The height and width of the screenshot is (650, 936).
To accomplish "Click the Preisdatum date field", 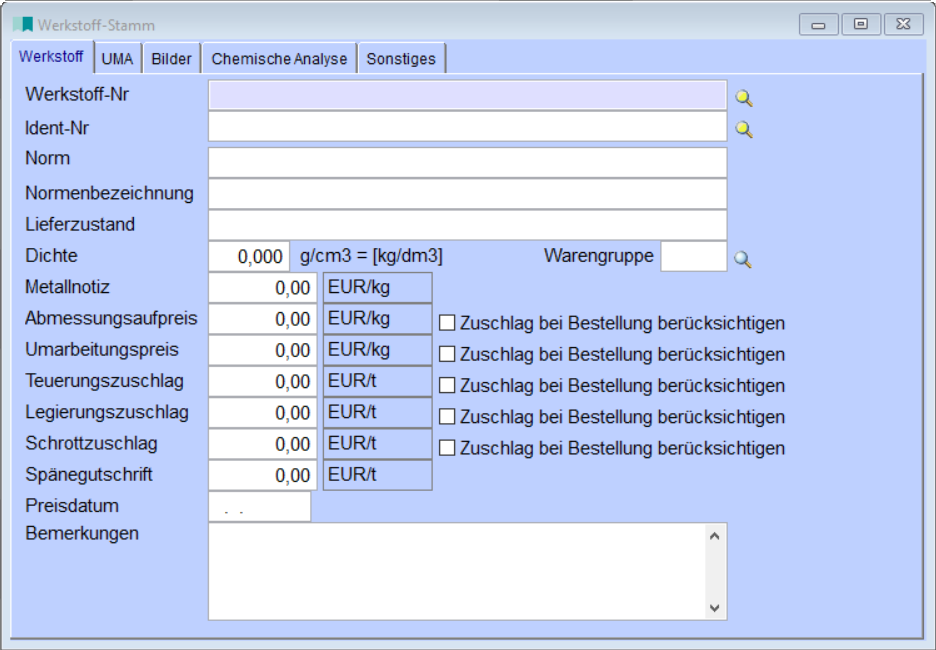I will click(258, 507).
